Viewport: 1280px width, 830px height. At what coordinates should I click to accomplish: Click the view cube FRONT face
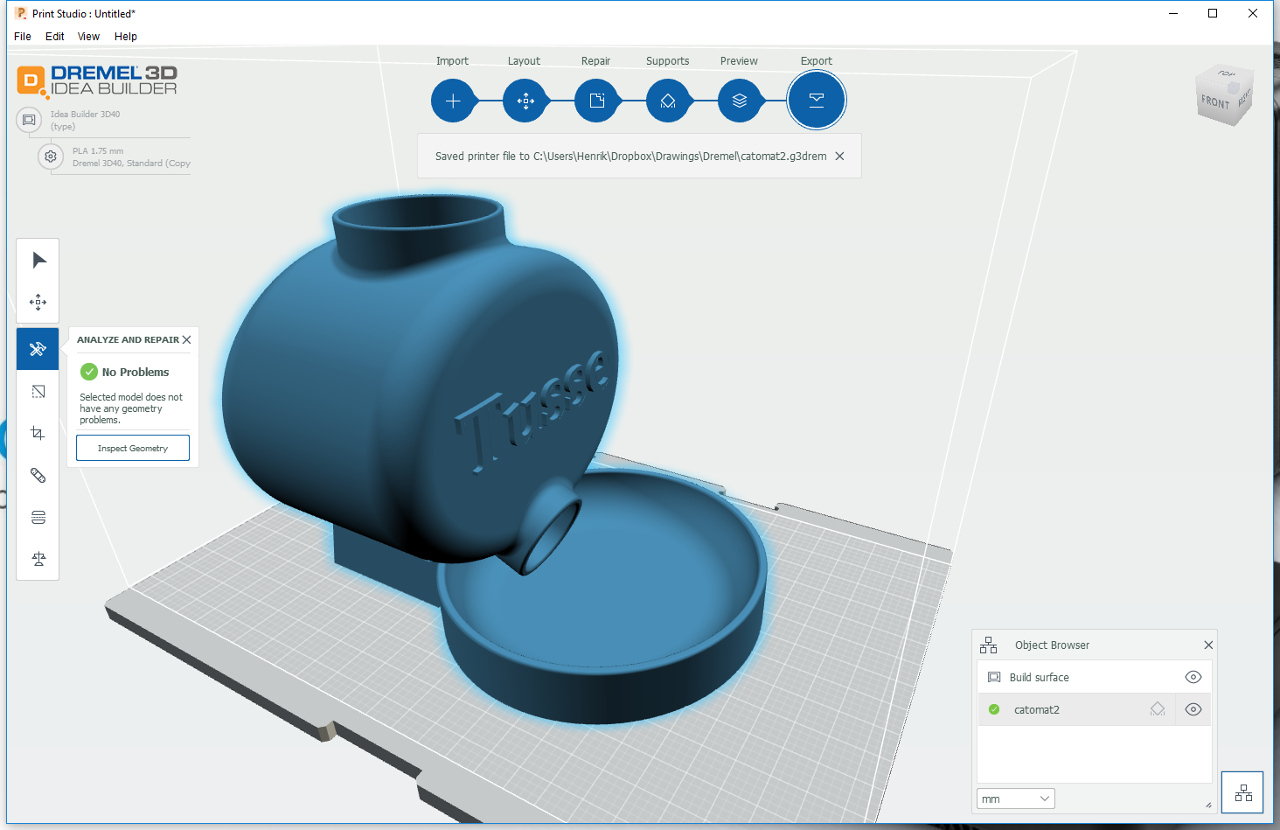[1216, 103]
